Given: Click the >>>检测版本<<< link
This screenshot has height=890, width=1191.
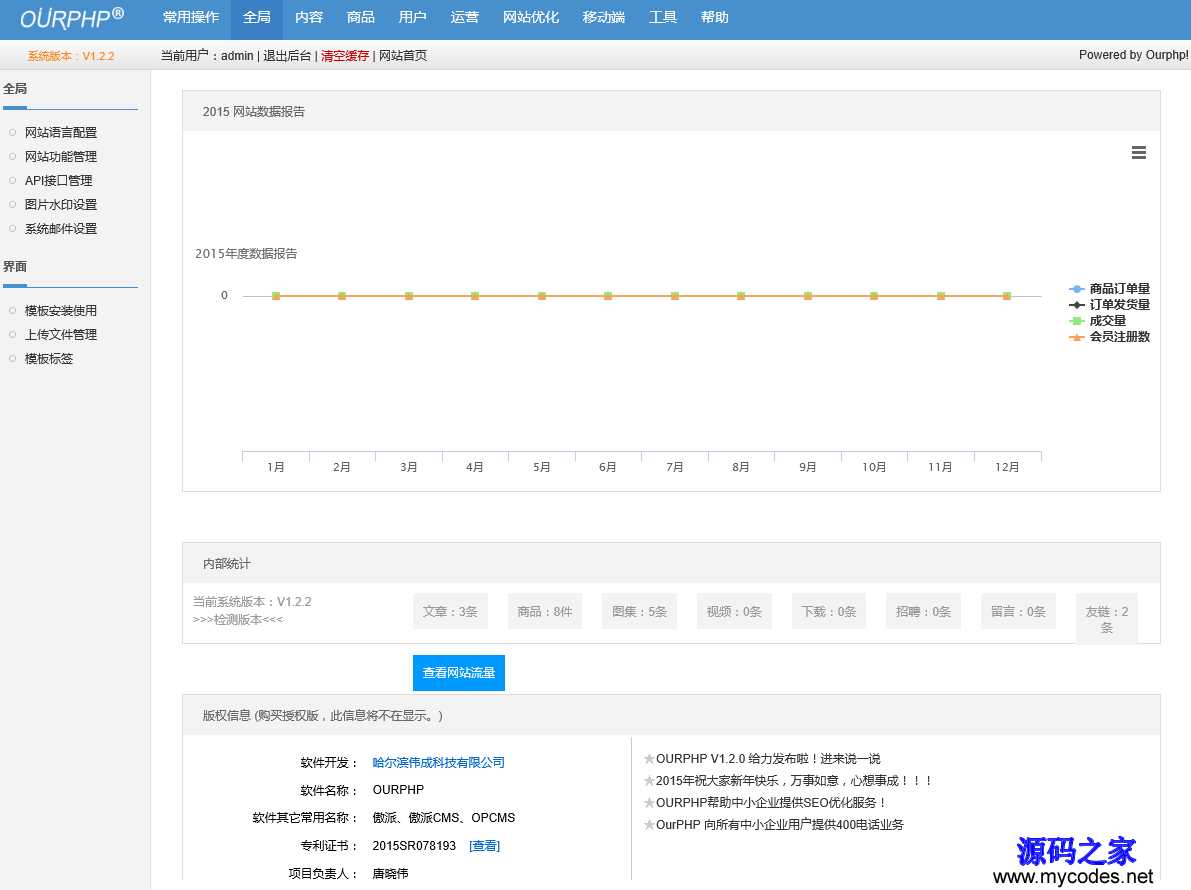Looking at the screenshot, I should pos(238,620).
